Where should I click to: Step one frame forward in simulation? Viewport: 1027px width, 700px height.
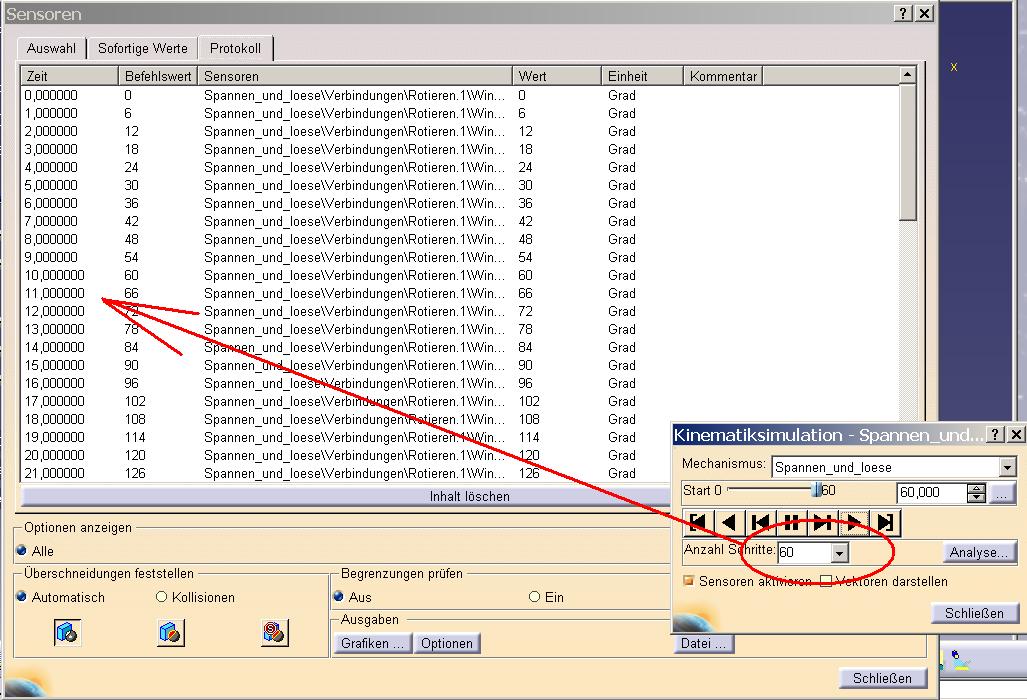pyautogui.click(x=823, y=523)
